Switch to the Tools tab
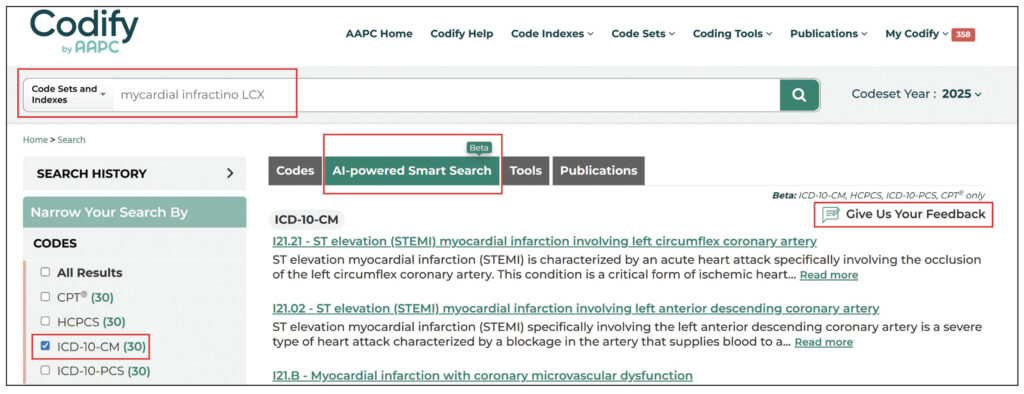The image size is (1024, 394). point(526,171)
